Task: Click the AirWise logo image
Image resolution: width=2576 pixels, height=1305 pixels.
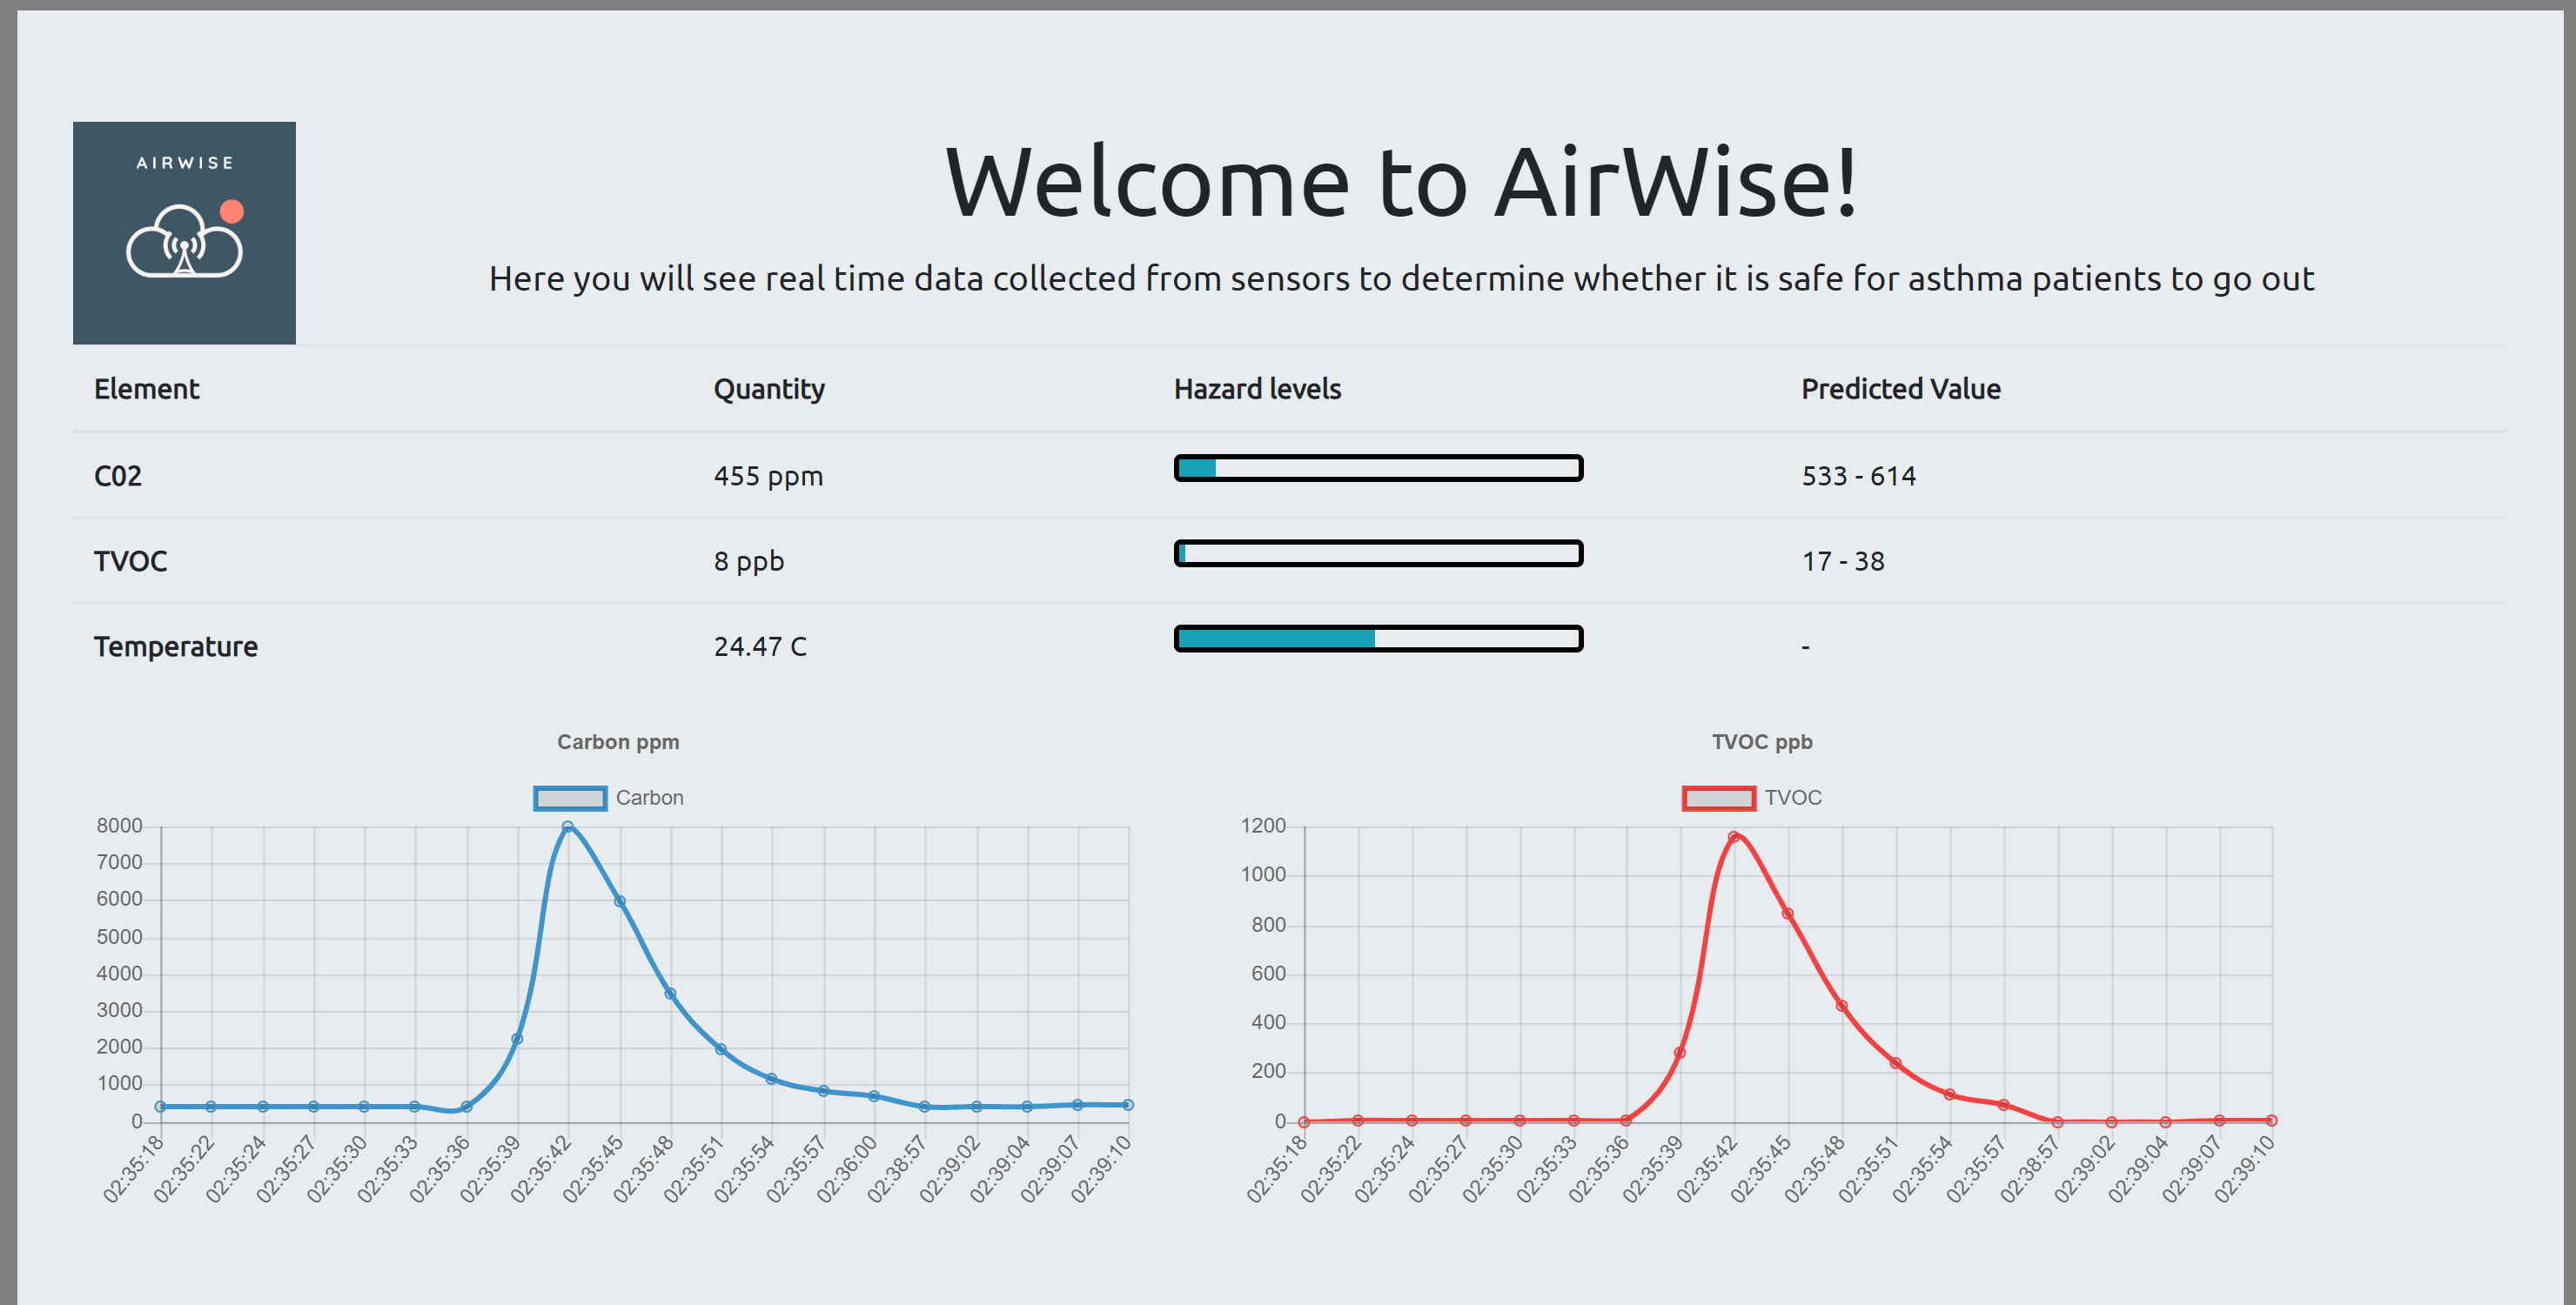Action: (x=184, y=233)
